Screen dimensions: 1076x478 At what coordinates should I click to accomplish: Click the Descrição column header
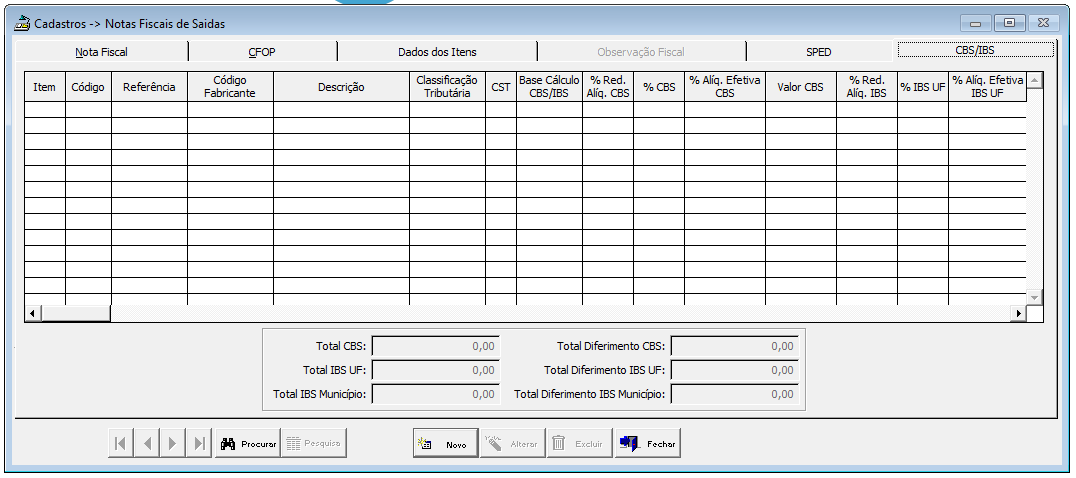coord(341,88)
